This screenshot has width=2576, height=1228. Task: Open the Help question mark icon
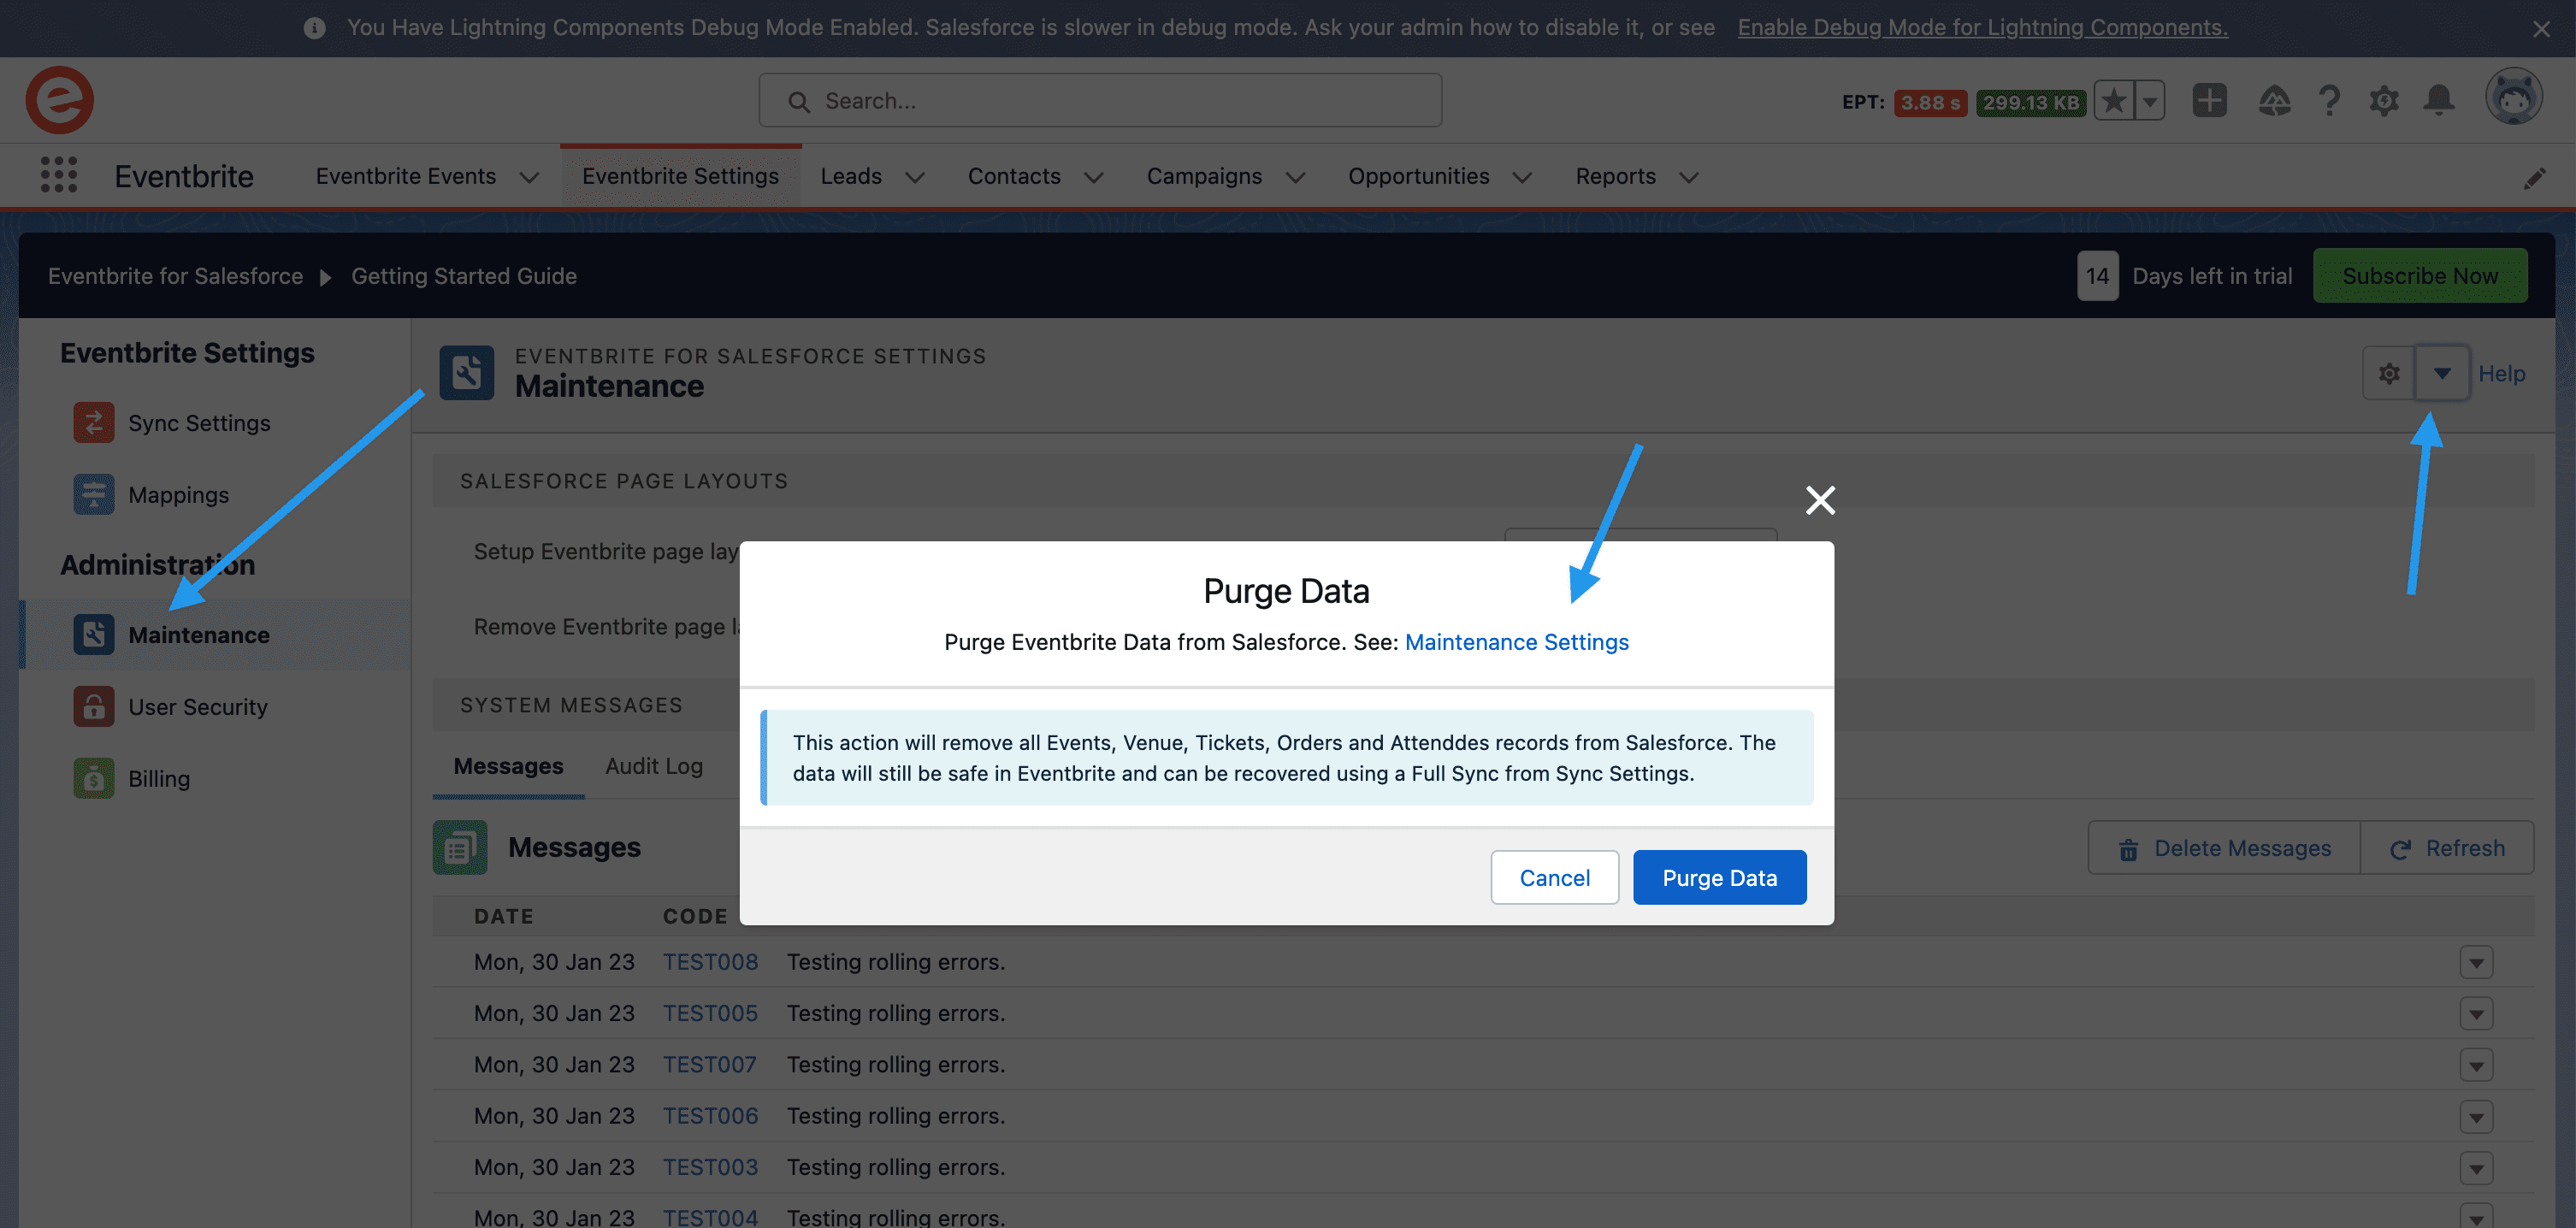point(2329,100)
